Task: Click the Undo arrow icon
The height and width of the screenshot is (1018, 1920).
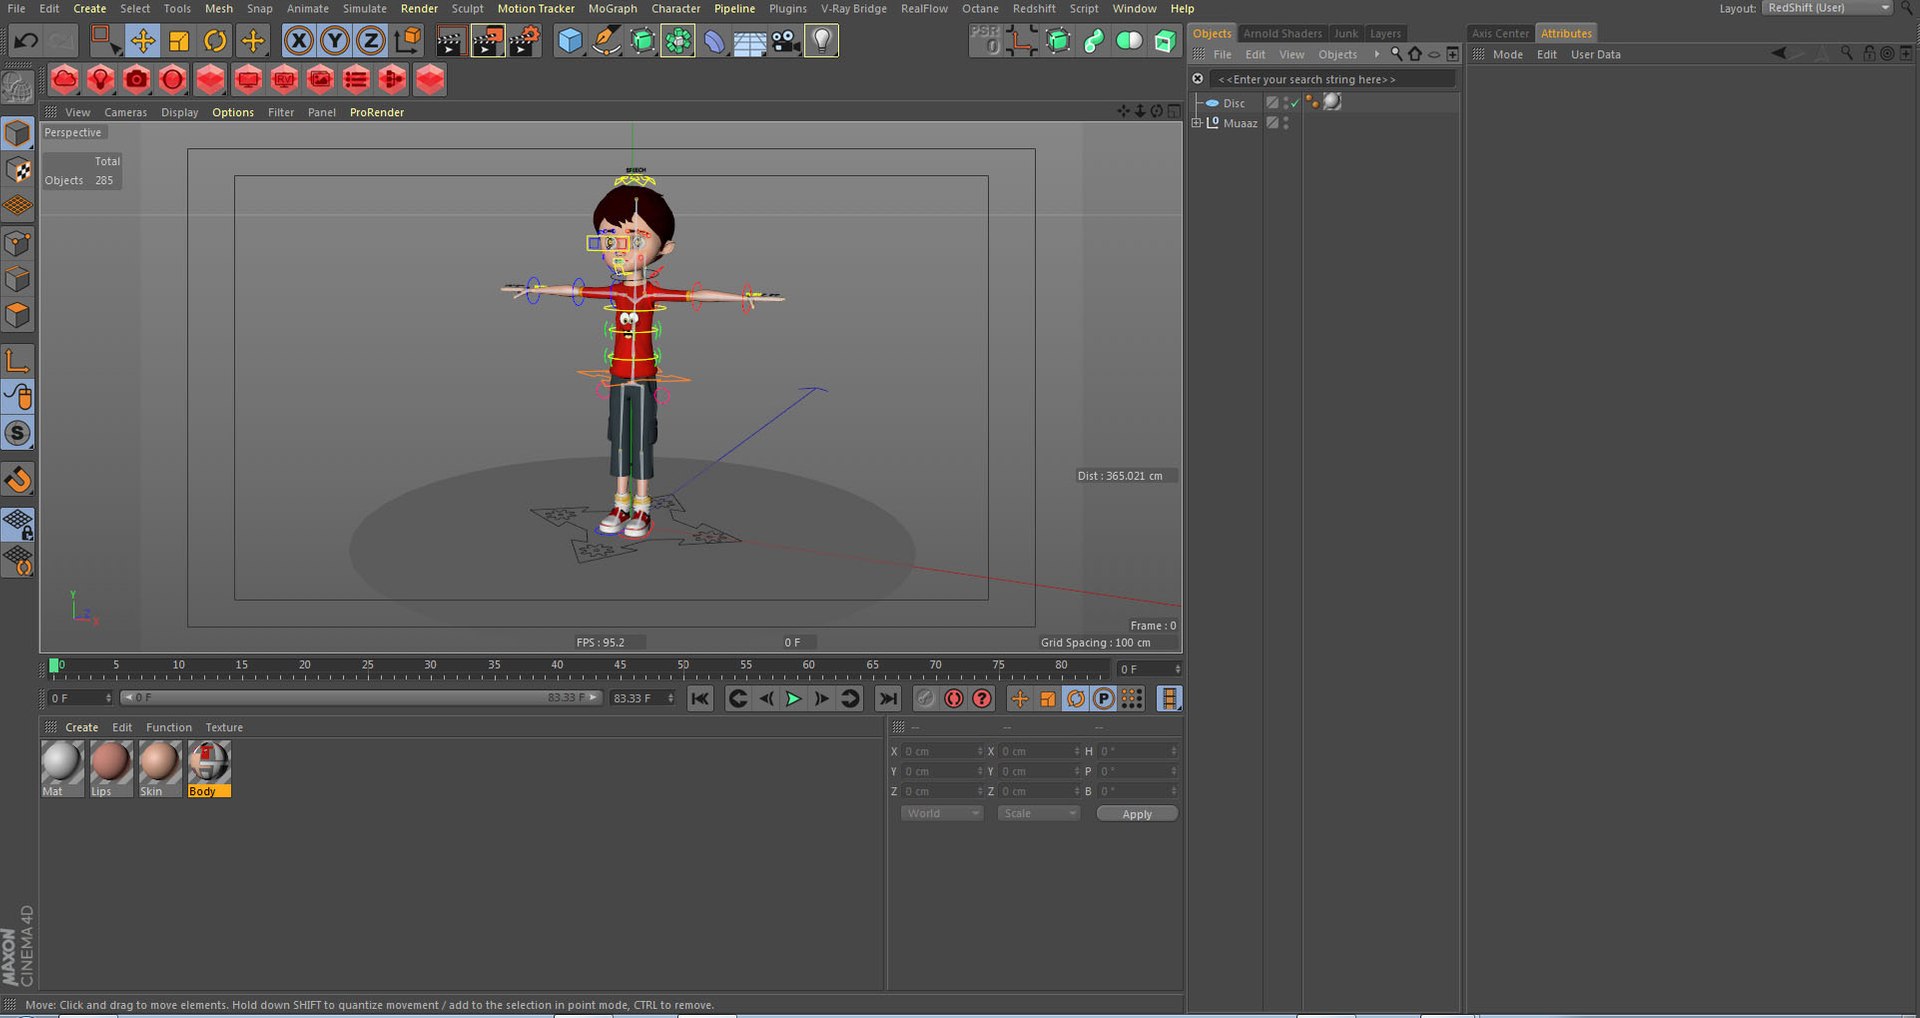Action: 26,41
